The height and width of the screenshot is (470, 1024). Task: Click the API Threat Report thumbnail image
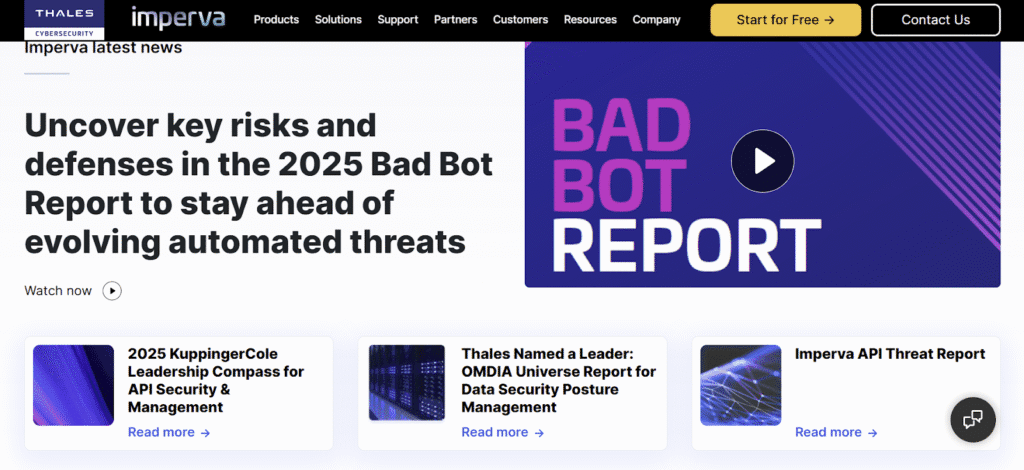[x=740, y=385]
